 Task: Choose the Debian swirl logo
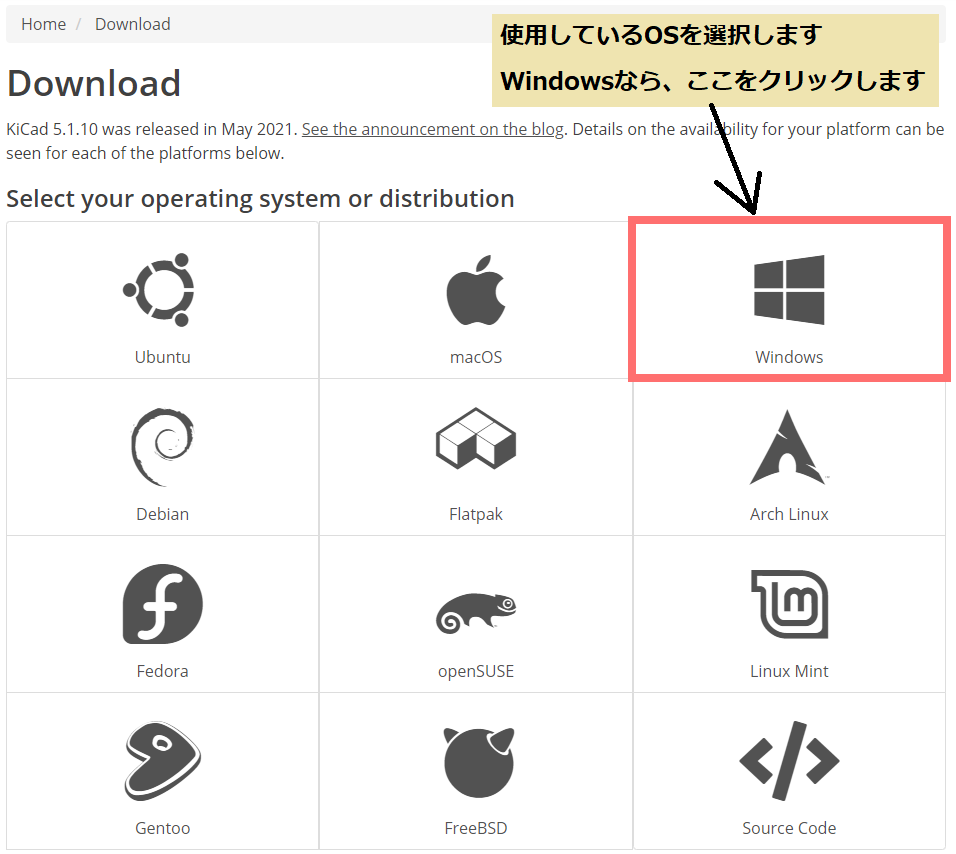(162, 447)
